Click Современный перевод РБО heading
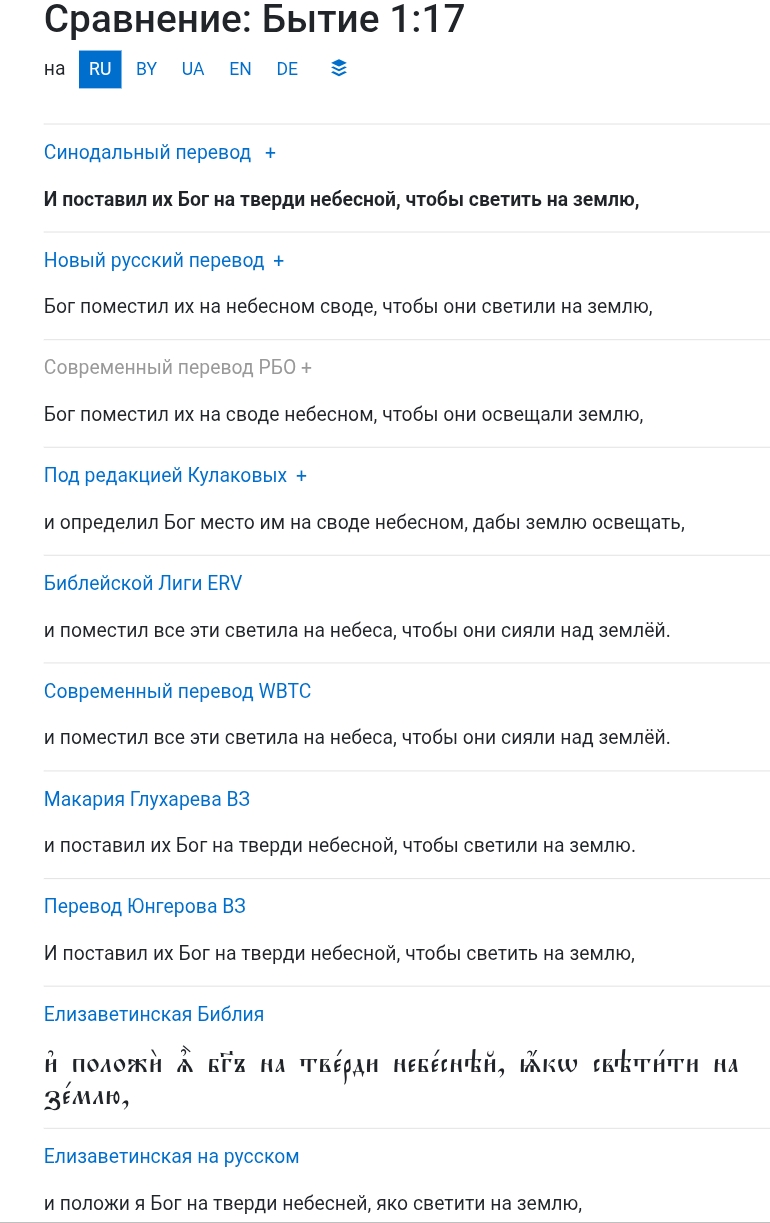The width and height of the screenshot is (770, 1223). pyautogui.click(x=170, y=368)
